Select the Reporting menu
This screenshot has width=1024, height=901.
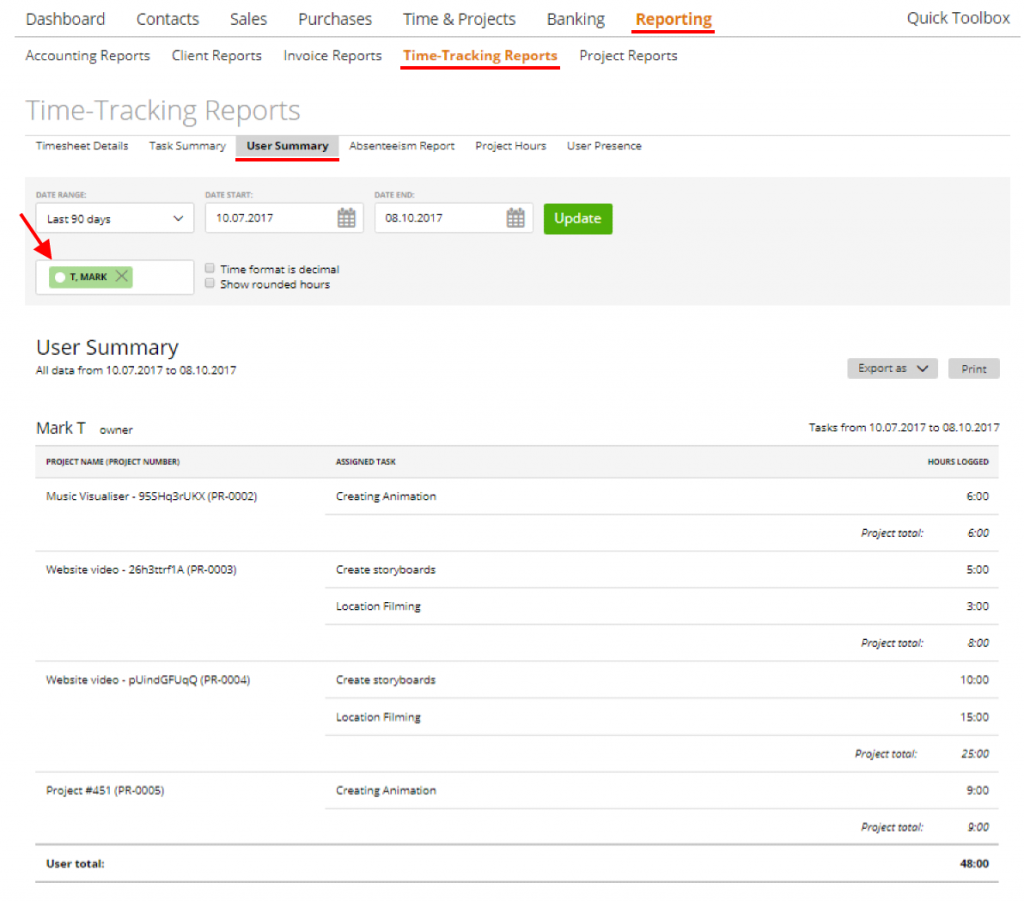pyautogui.click(x=673, y=19)
